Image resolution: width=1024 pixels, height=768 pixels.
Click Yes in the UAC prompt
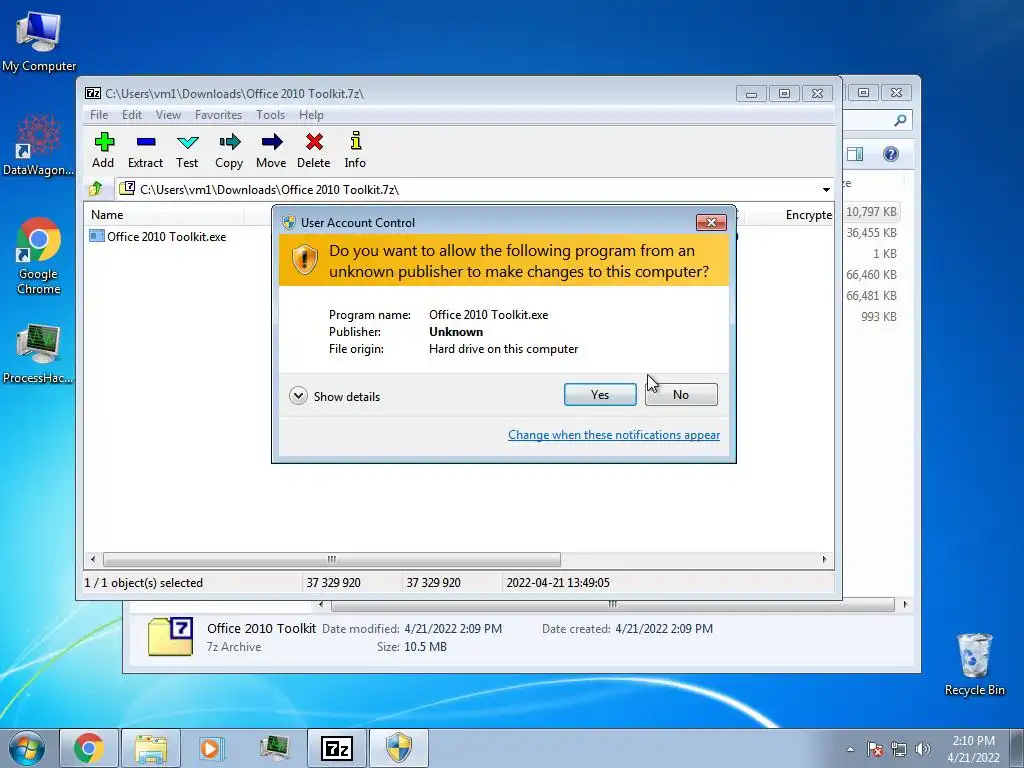click(x=600, y=394)
